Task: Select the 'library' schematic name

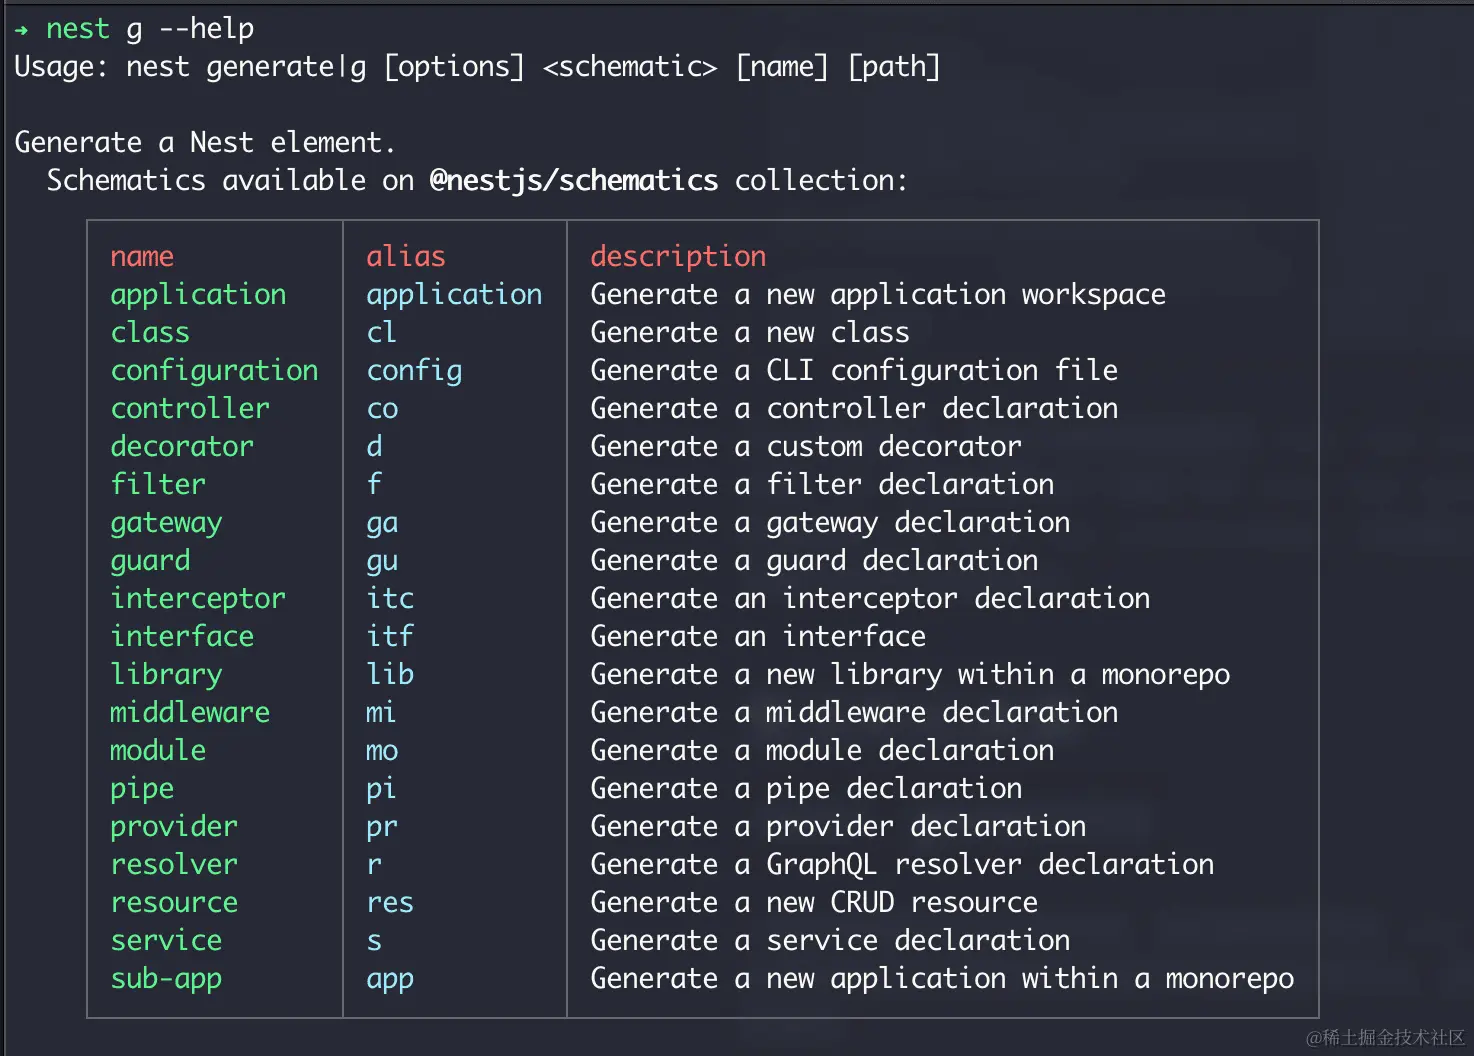Action: tap(166, 675)
